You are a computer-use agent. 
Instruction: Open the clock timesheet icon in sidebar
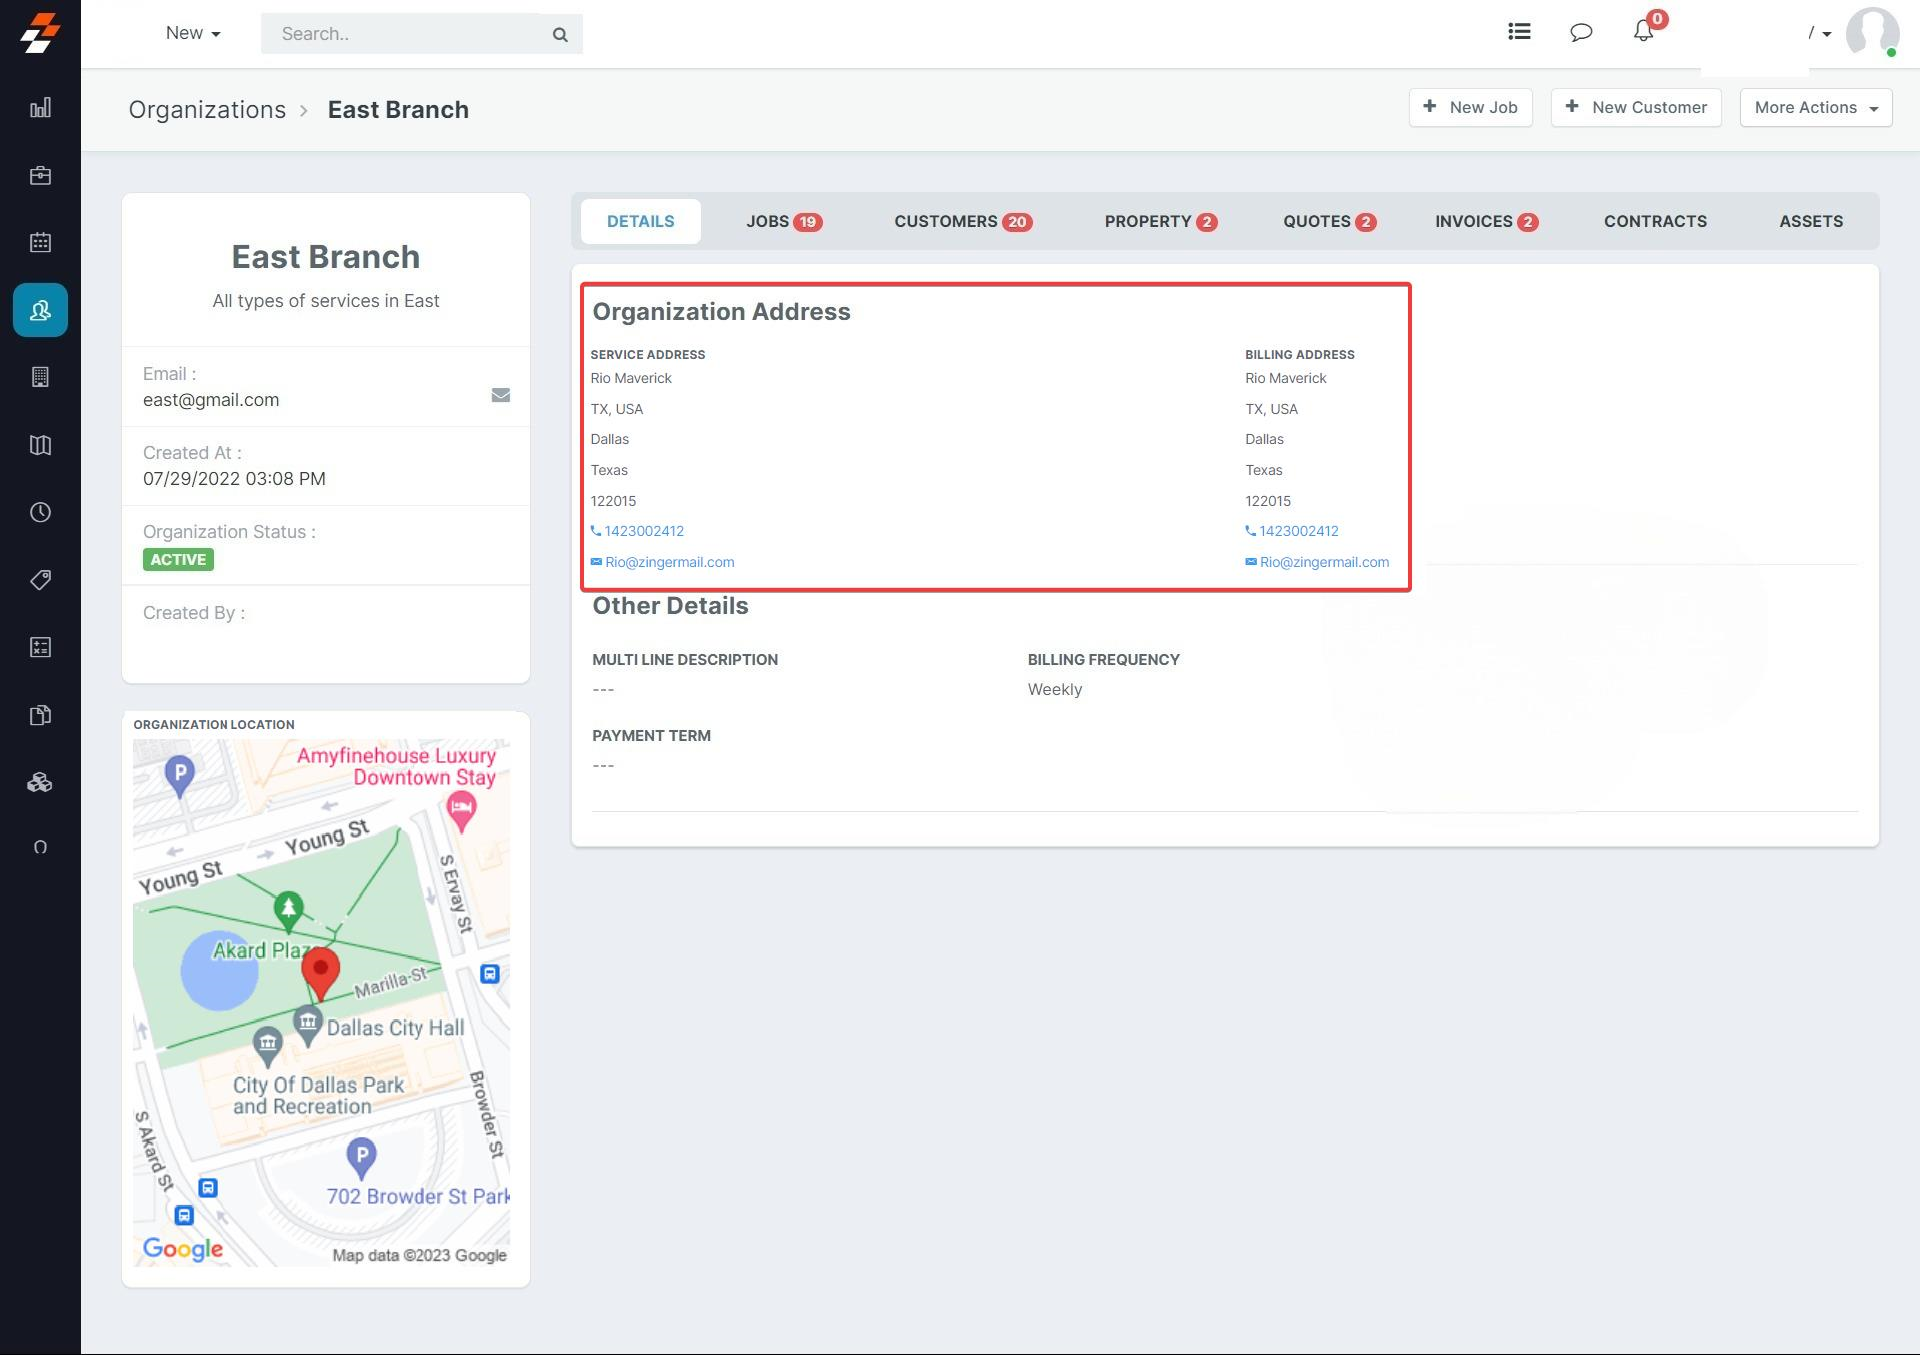(40, 512)
